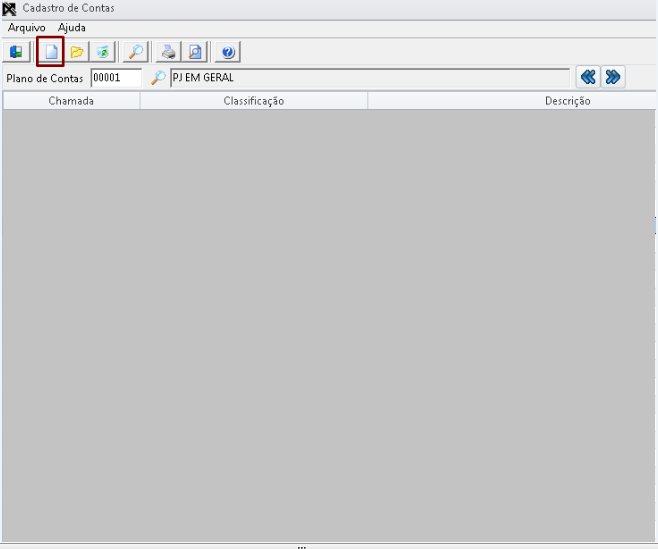Click the Cadastro de Contas window icon

[9, 9]
